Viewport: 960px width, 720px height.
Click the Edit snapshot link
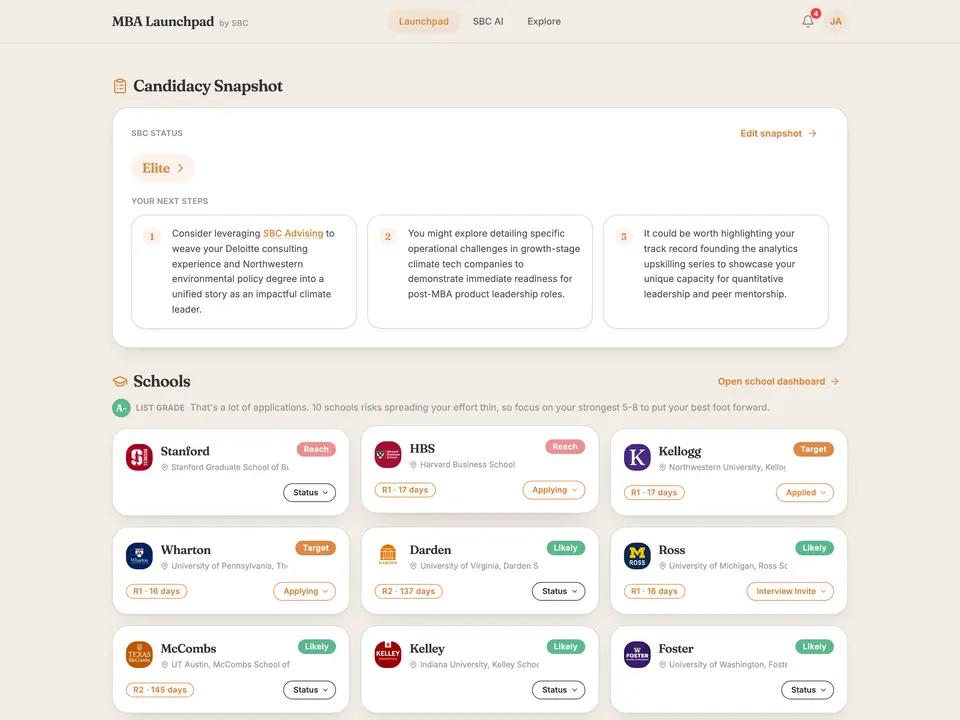778,133
